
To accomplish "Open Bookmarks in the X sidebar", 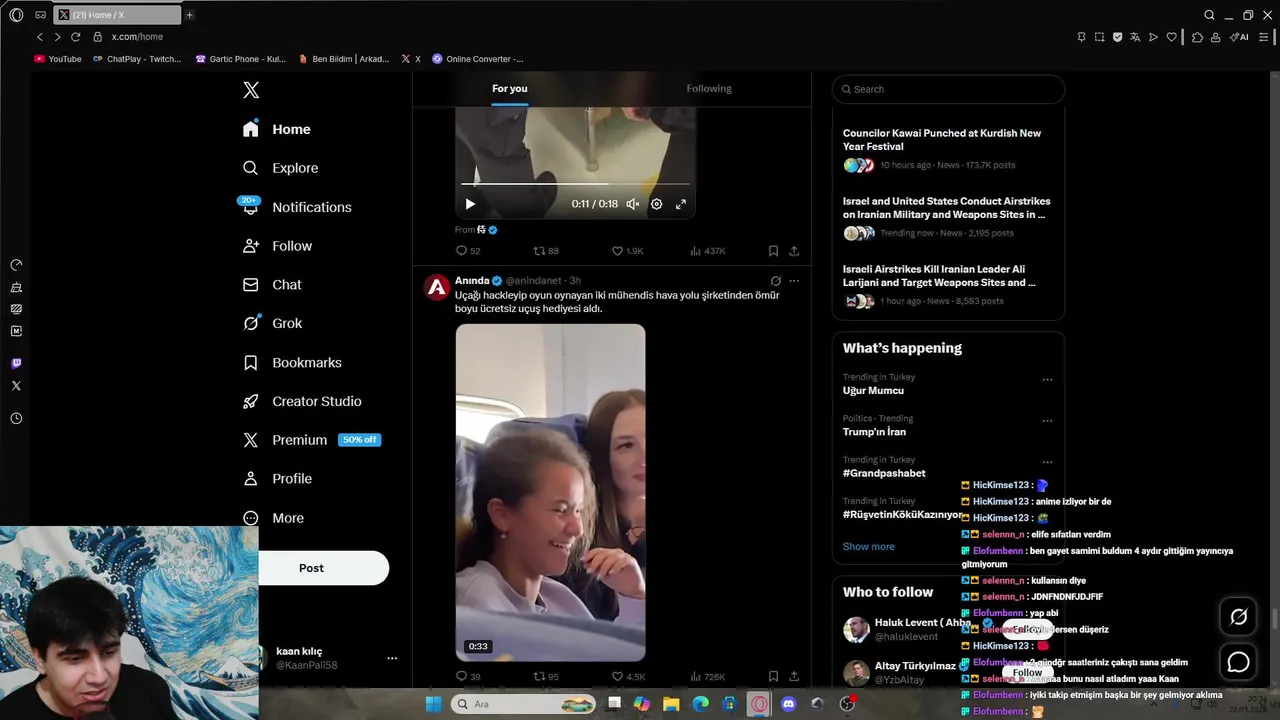I will [292, 362].
